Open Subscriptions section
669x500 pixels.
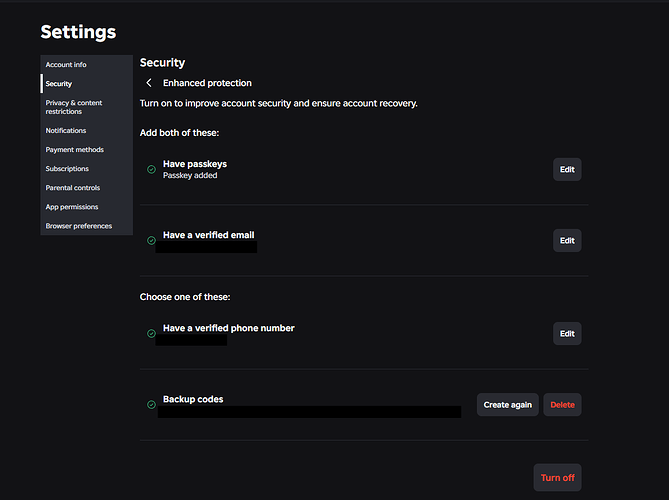(x=87, y=169)
